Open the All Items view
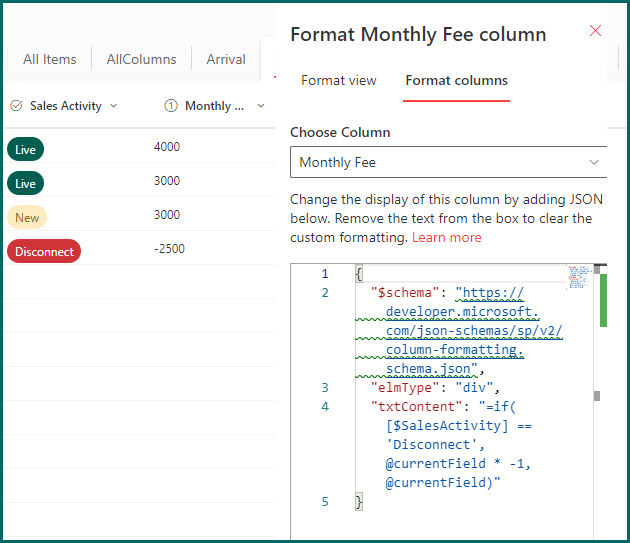 click(50, 59)
